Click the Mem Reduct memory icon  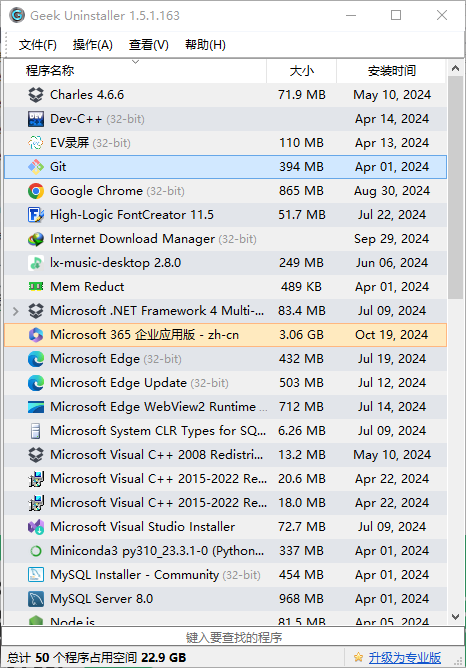(36, 287)
